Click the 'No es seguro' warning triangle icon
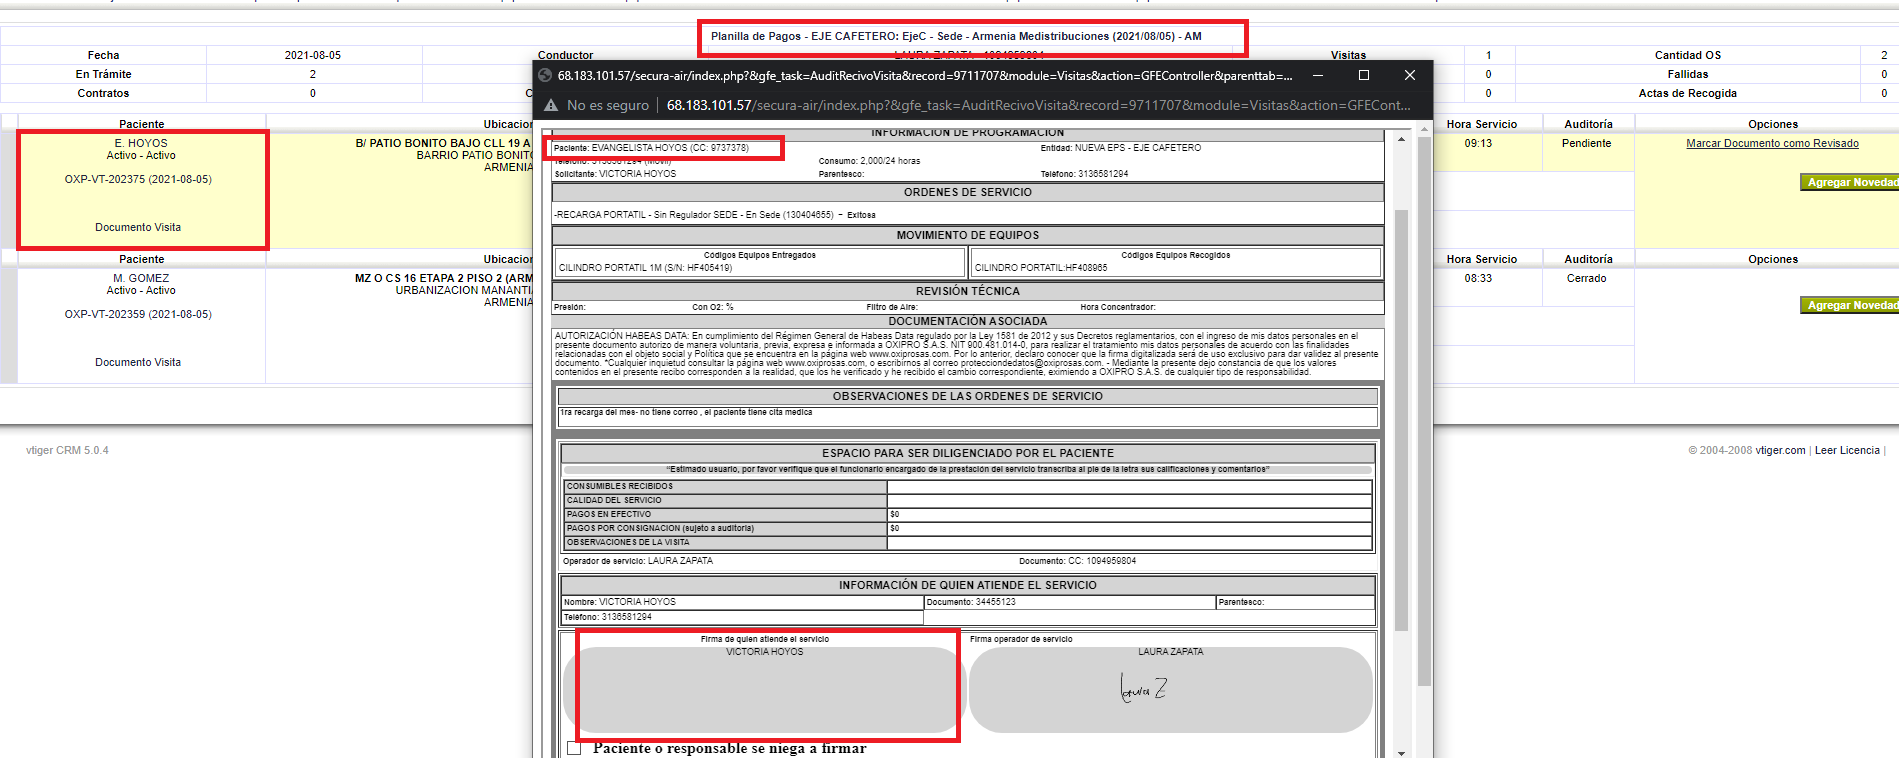The width and height of the screenshot is (1899, 758). coord(551,105)
